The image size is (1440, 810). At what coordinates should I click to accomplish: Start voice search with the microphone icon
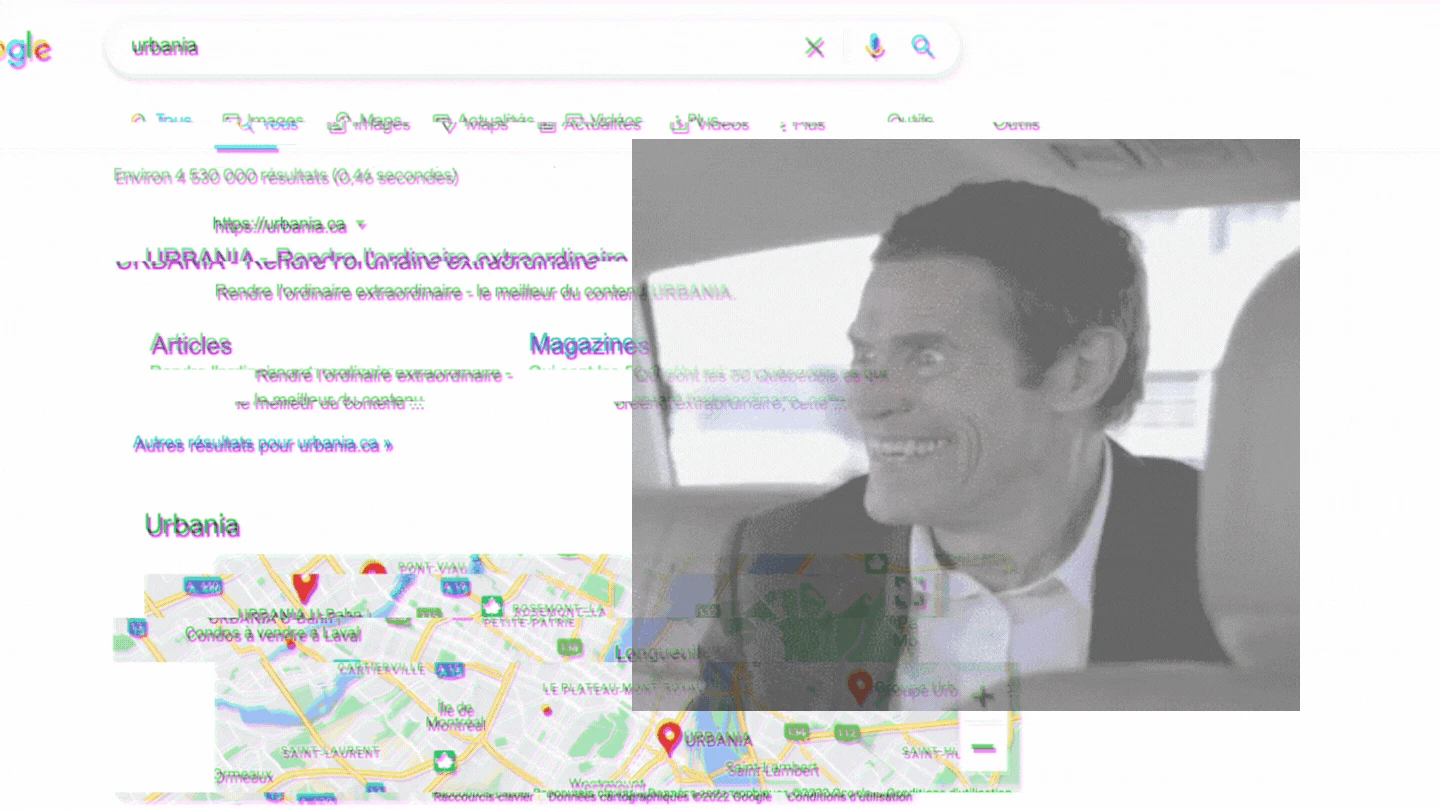(875, 47)
